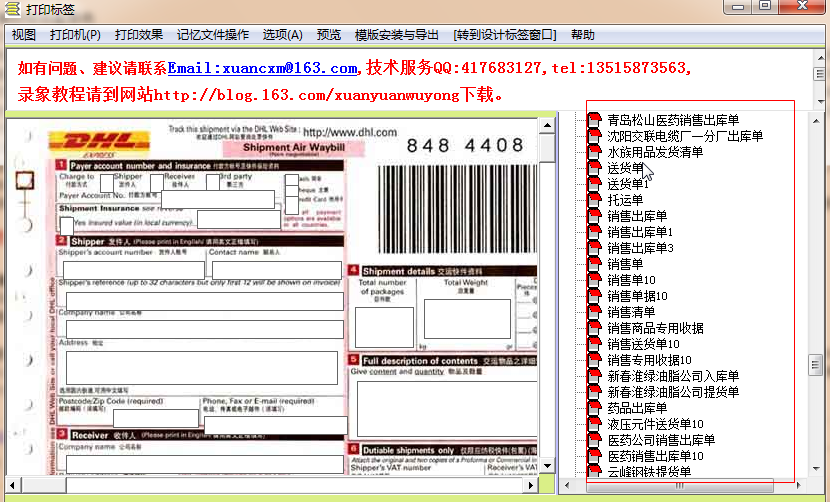Click the Payer Account No. field

pyautogui.click(x=218, y=200)
